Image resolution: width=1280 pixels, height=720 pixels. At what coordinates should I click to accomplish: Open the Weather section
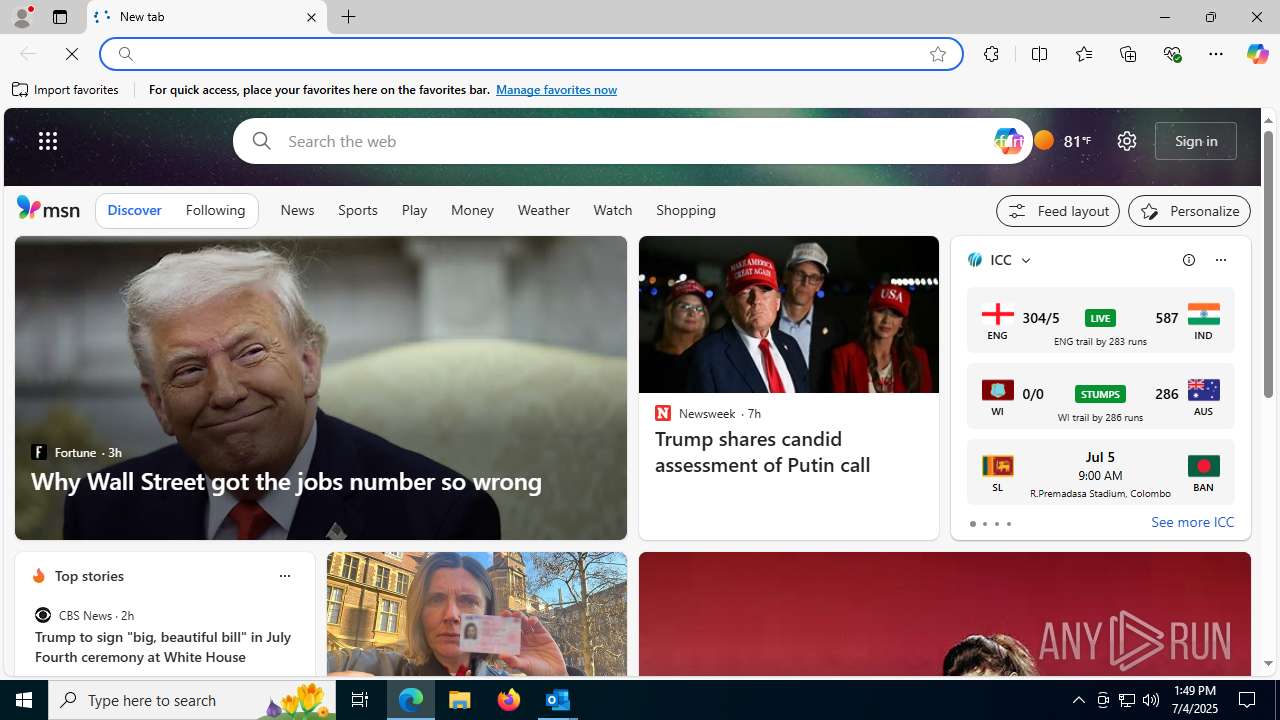(543, 210)
